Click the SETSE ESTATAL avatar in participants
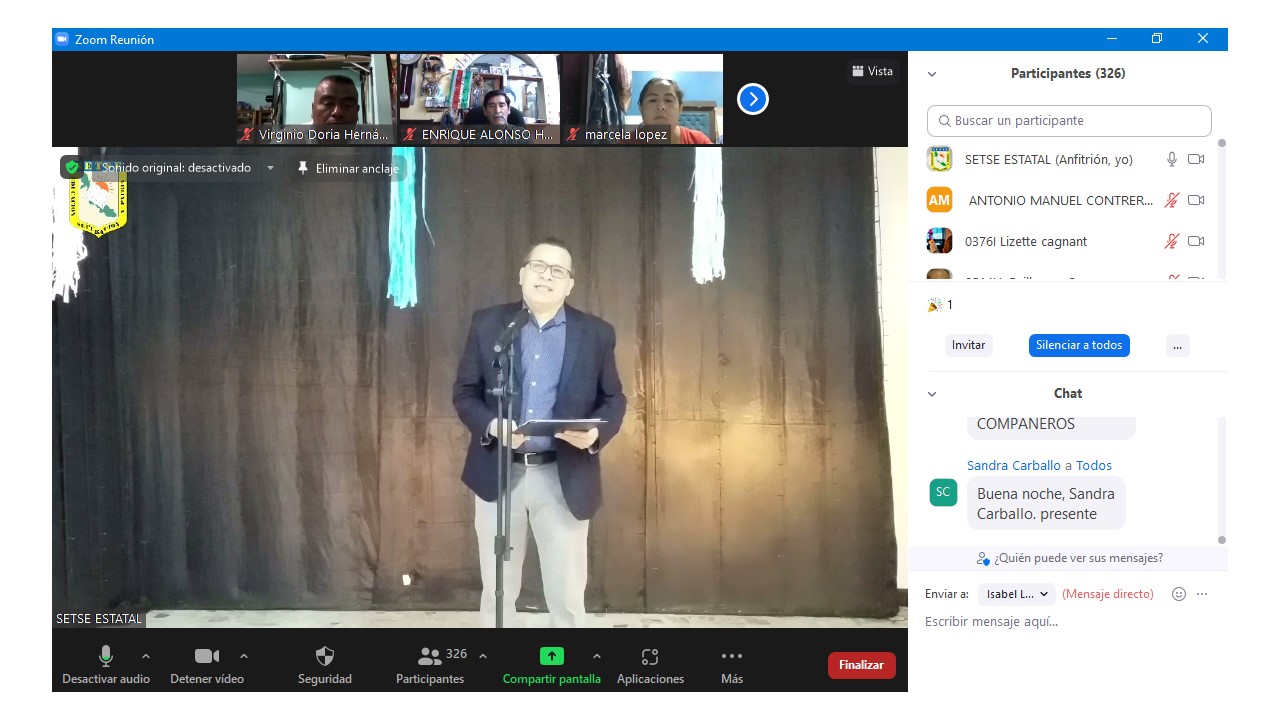This screenshot has height=720, width=1280. [x=939, y=159]
